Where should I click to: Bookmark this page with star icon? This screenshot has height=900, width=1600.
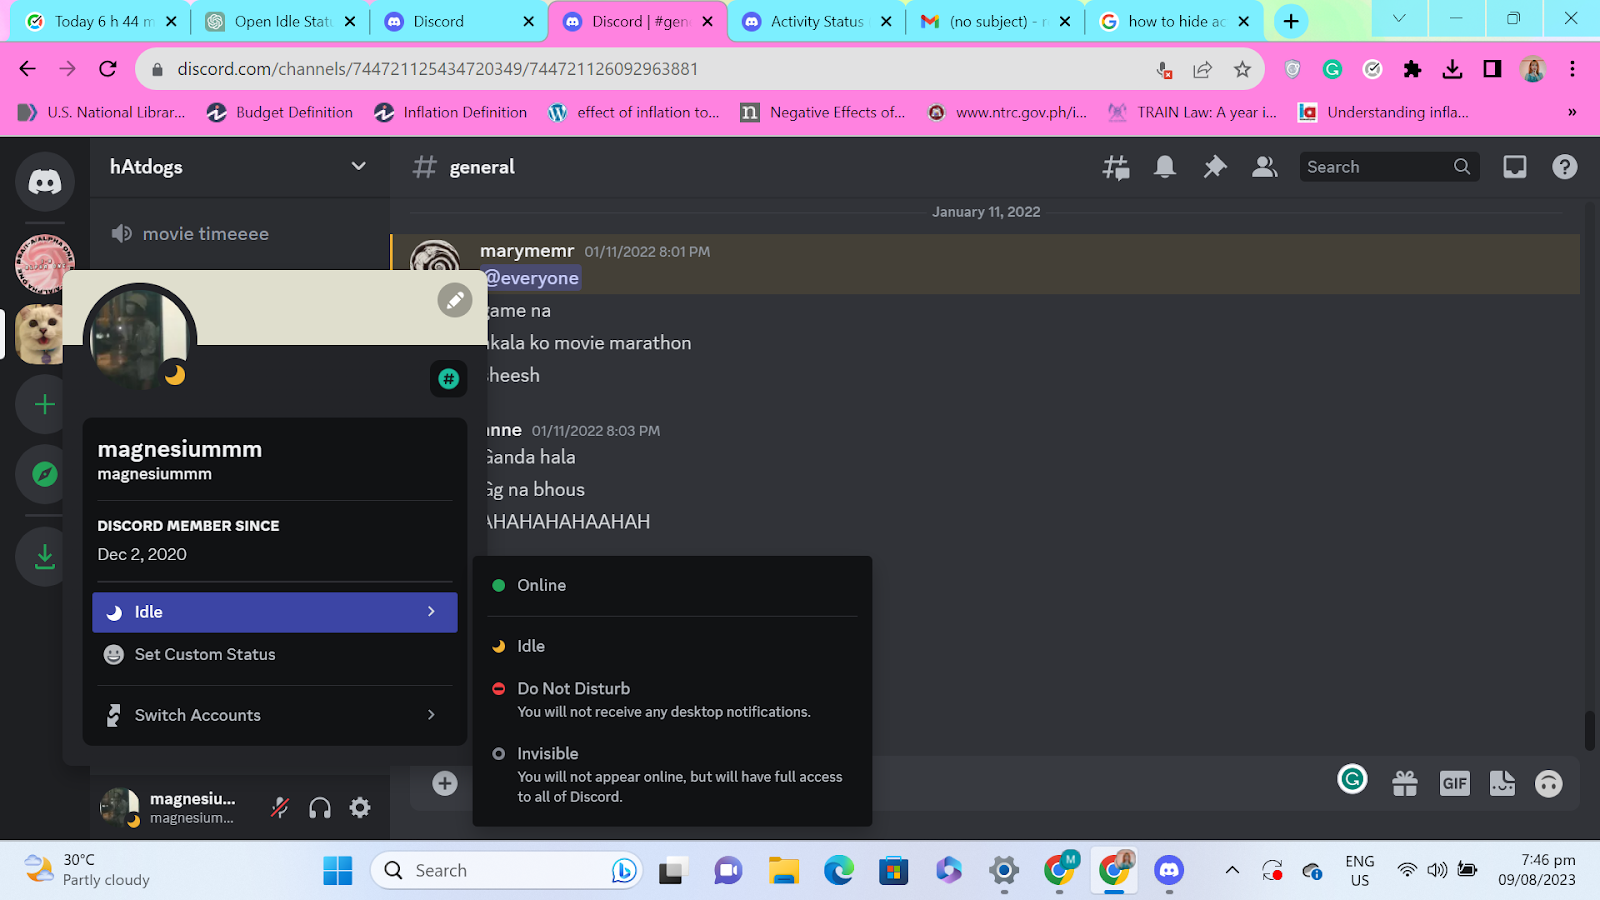(1242, 69)
